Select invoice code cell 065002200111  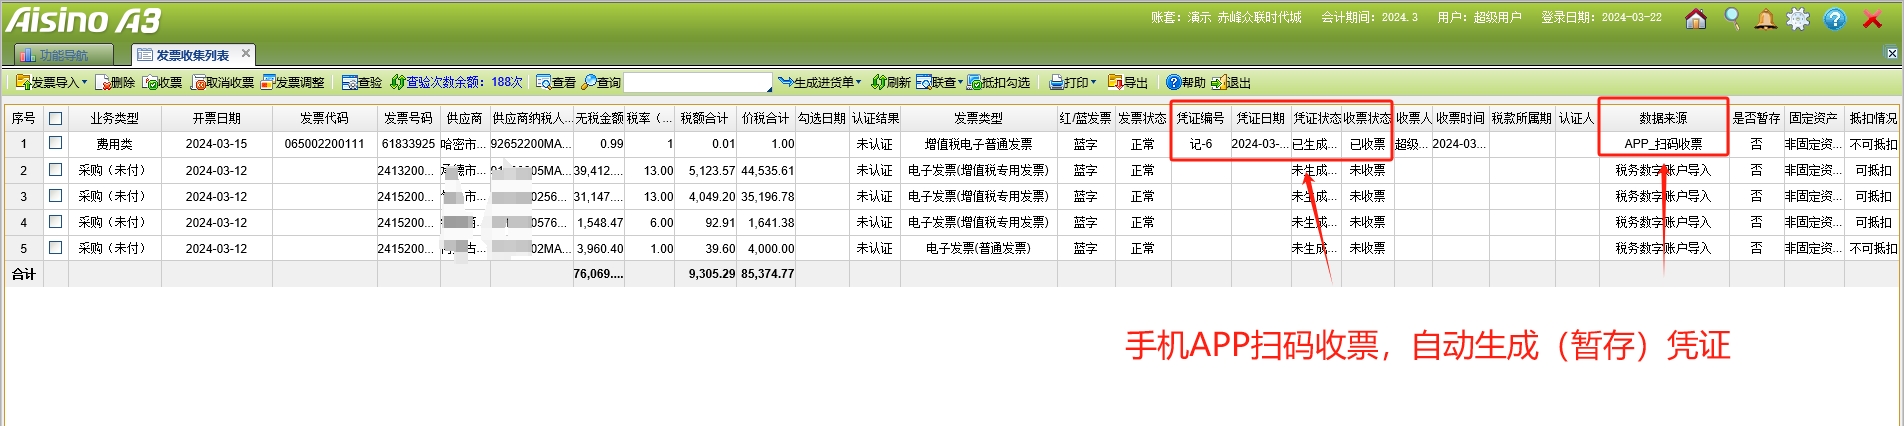(324, 144)
